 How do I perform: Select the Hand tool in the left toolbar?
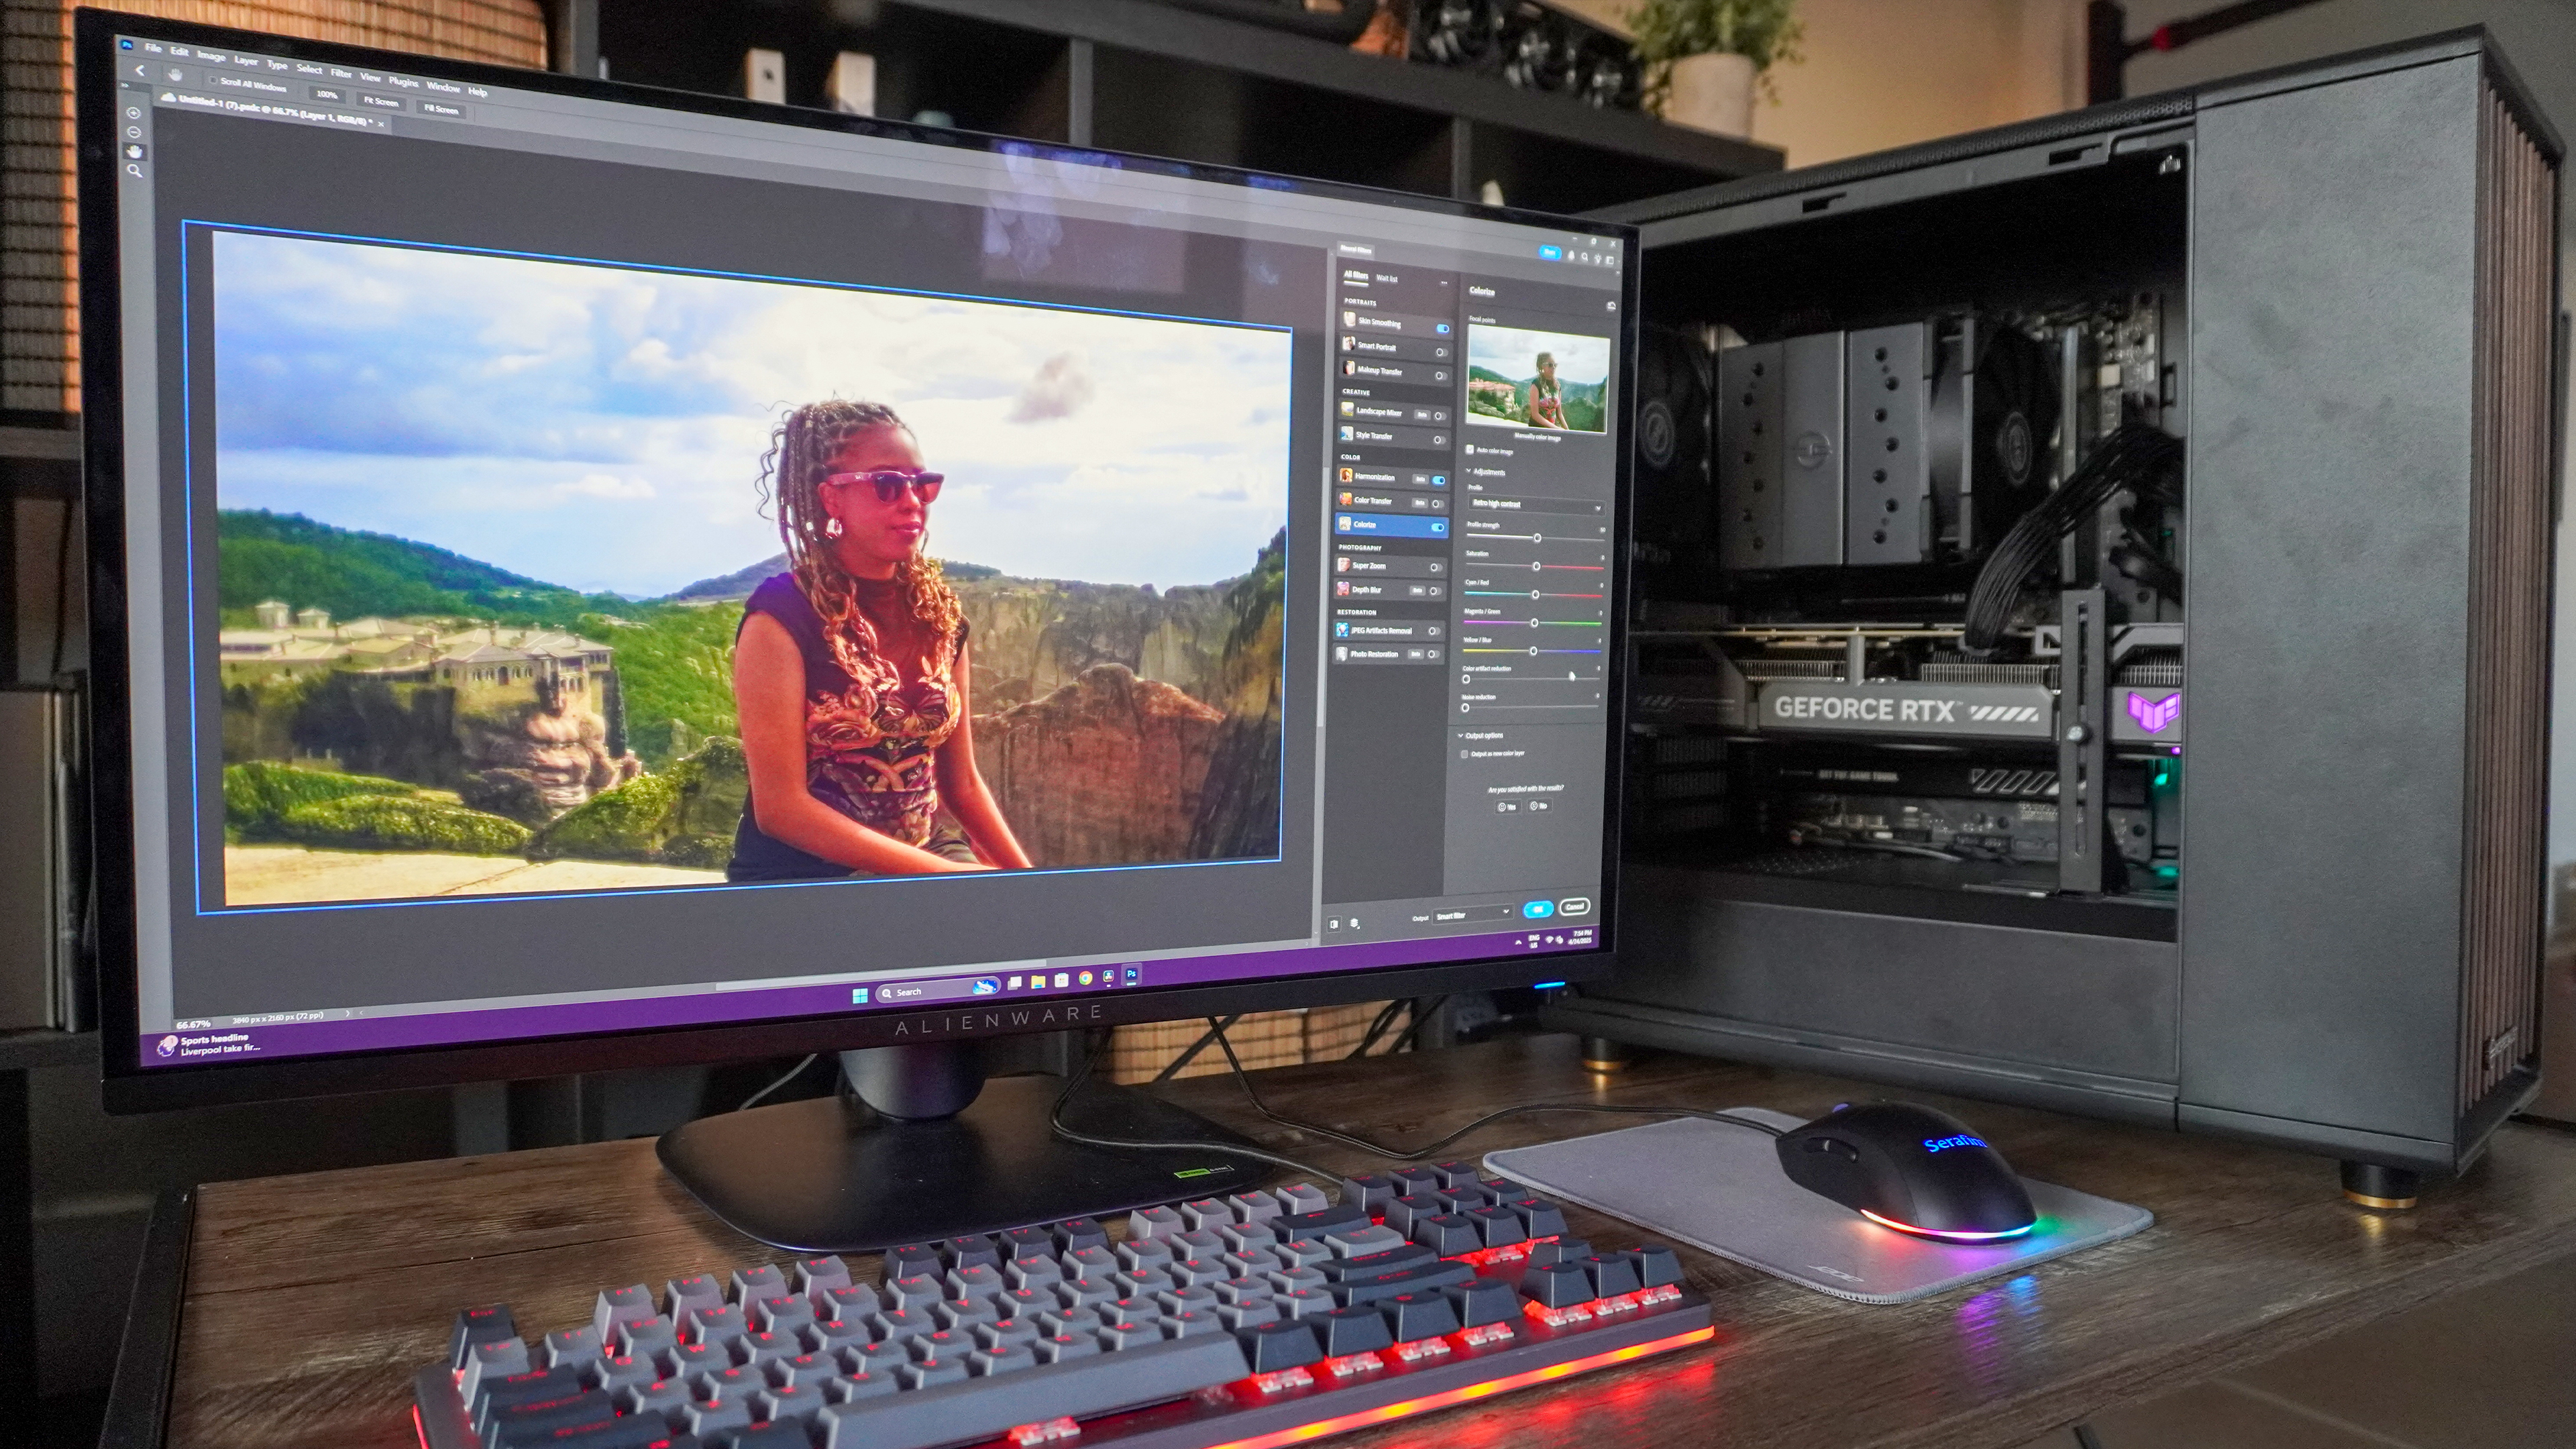[x=134, y=151]
